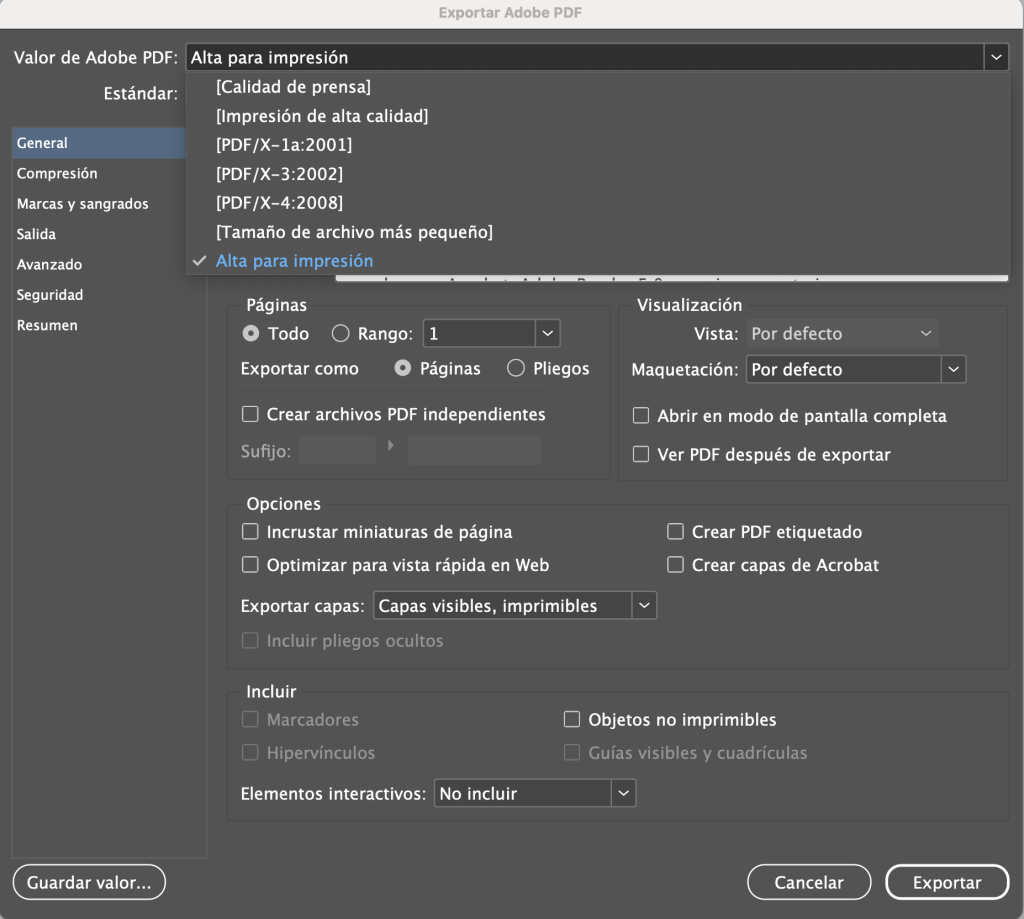Switch to Marcas y sangrados section

pos(82,204)
